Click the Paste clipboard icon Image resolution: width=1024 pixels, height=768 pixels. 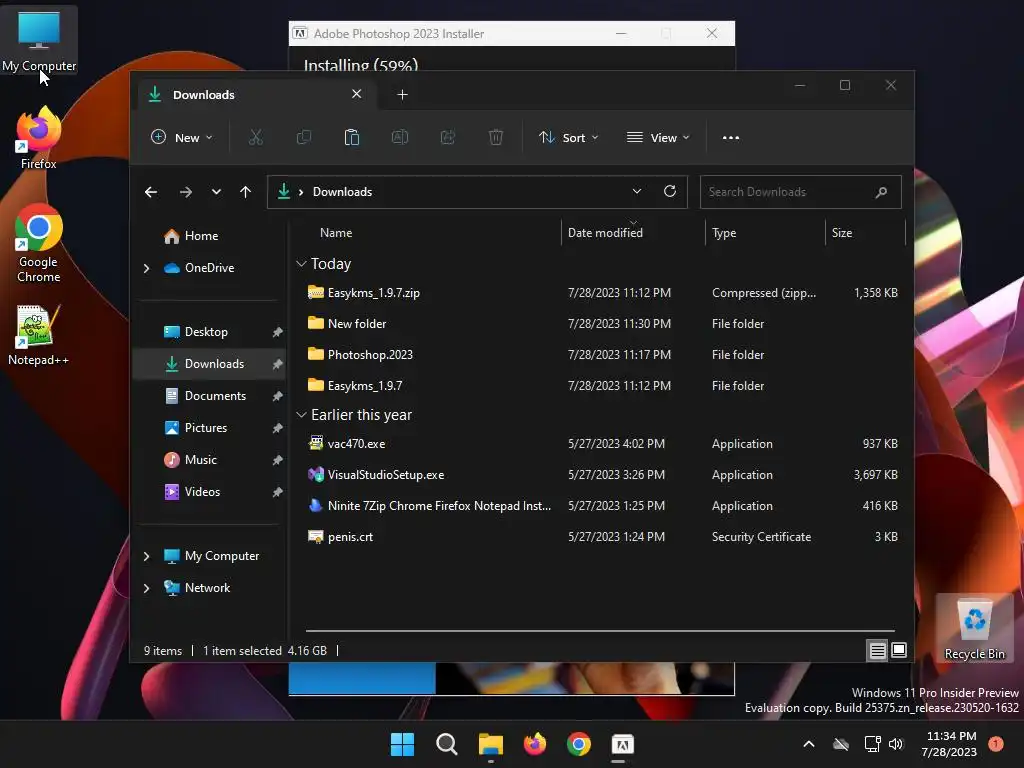point(351,137)
